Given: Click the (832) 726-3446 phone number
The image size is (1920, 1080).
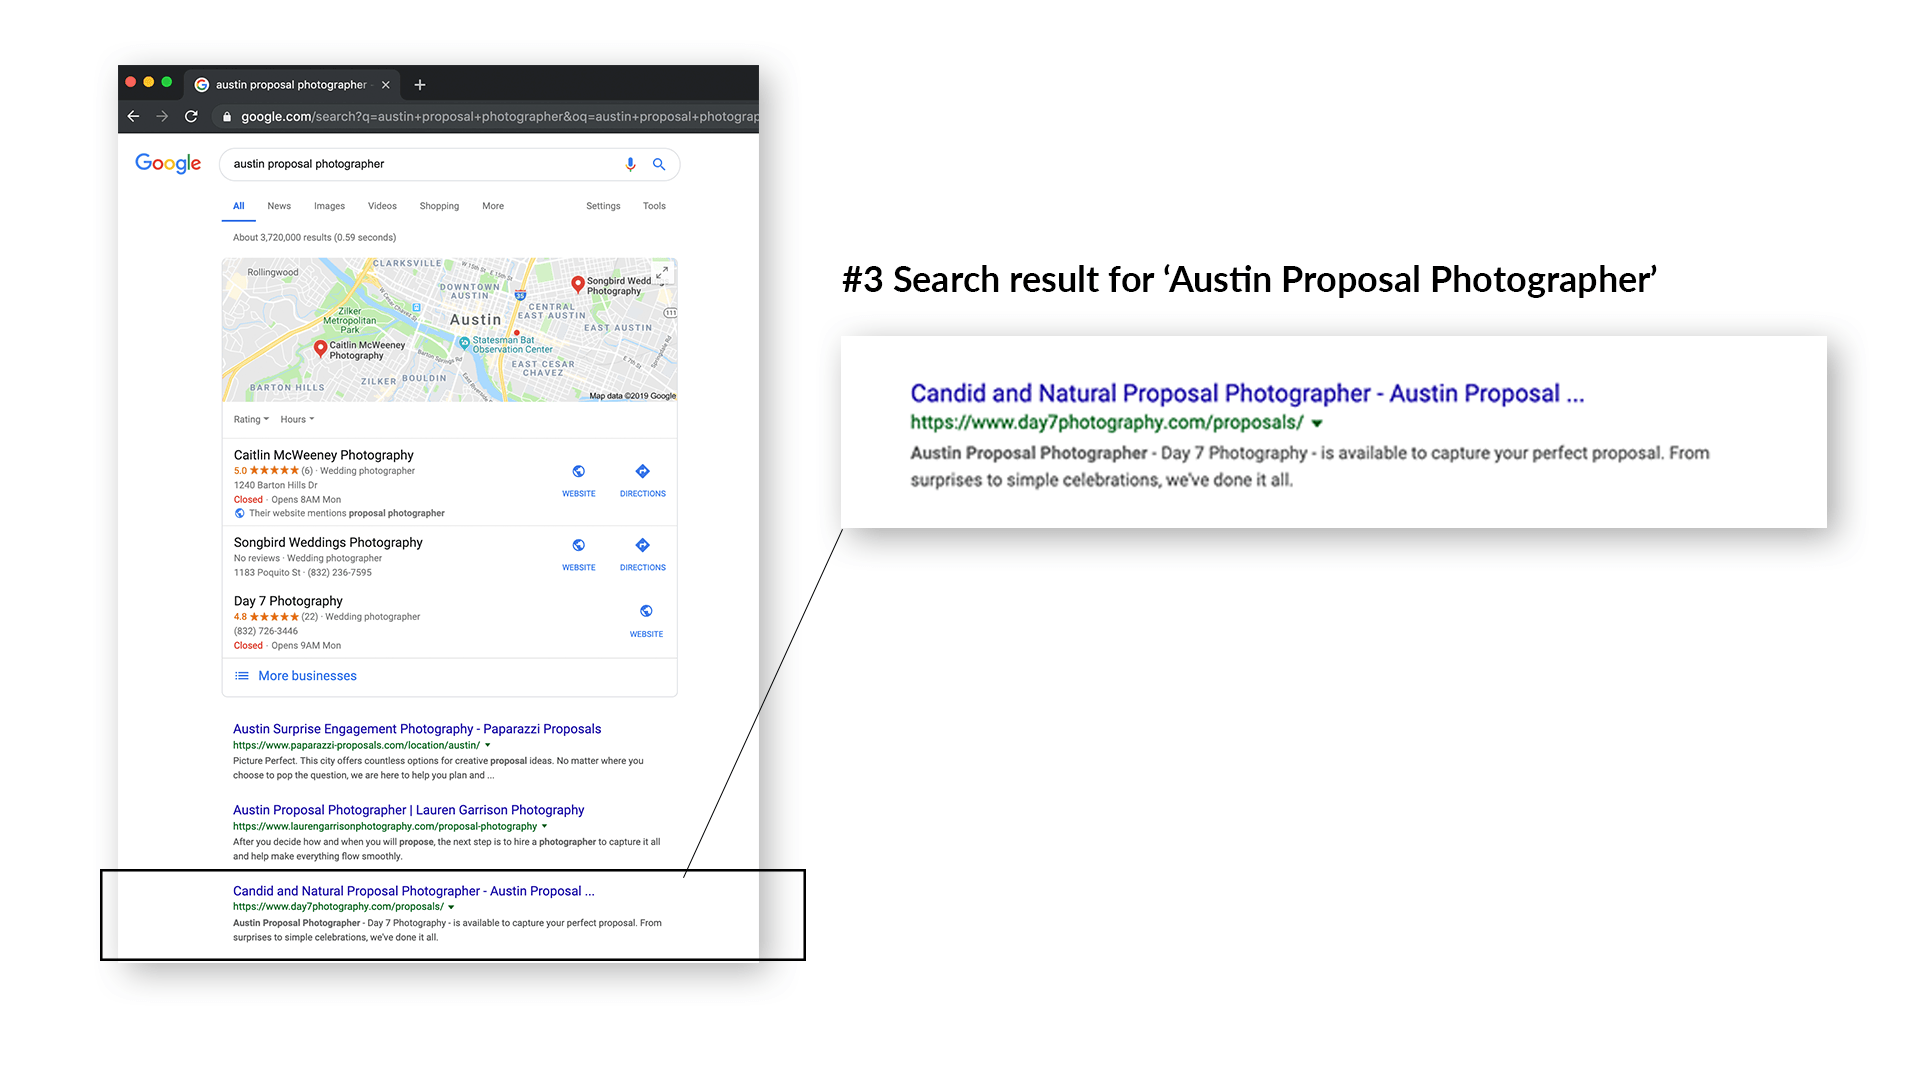Looking at the screenshot, I should coord(265,631).
